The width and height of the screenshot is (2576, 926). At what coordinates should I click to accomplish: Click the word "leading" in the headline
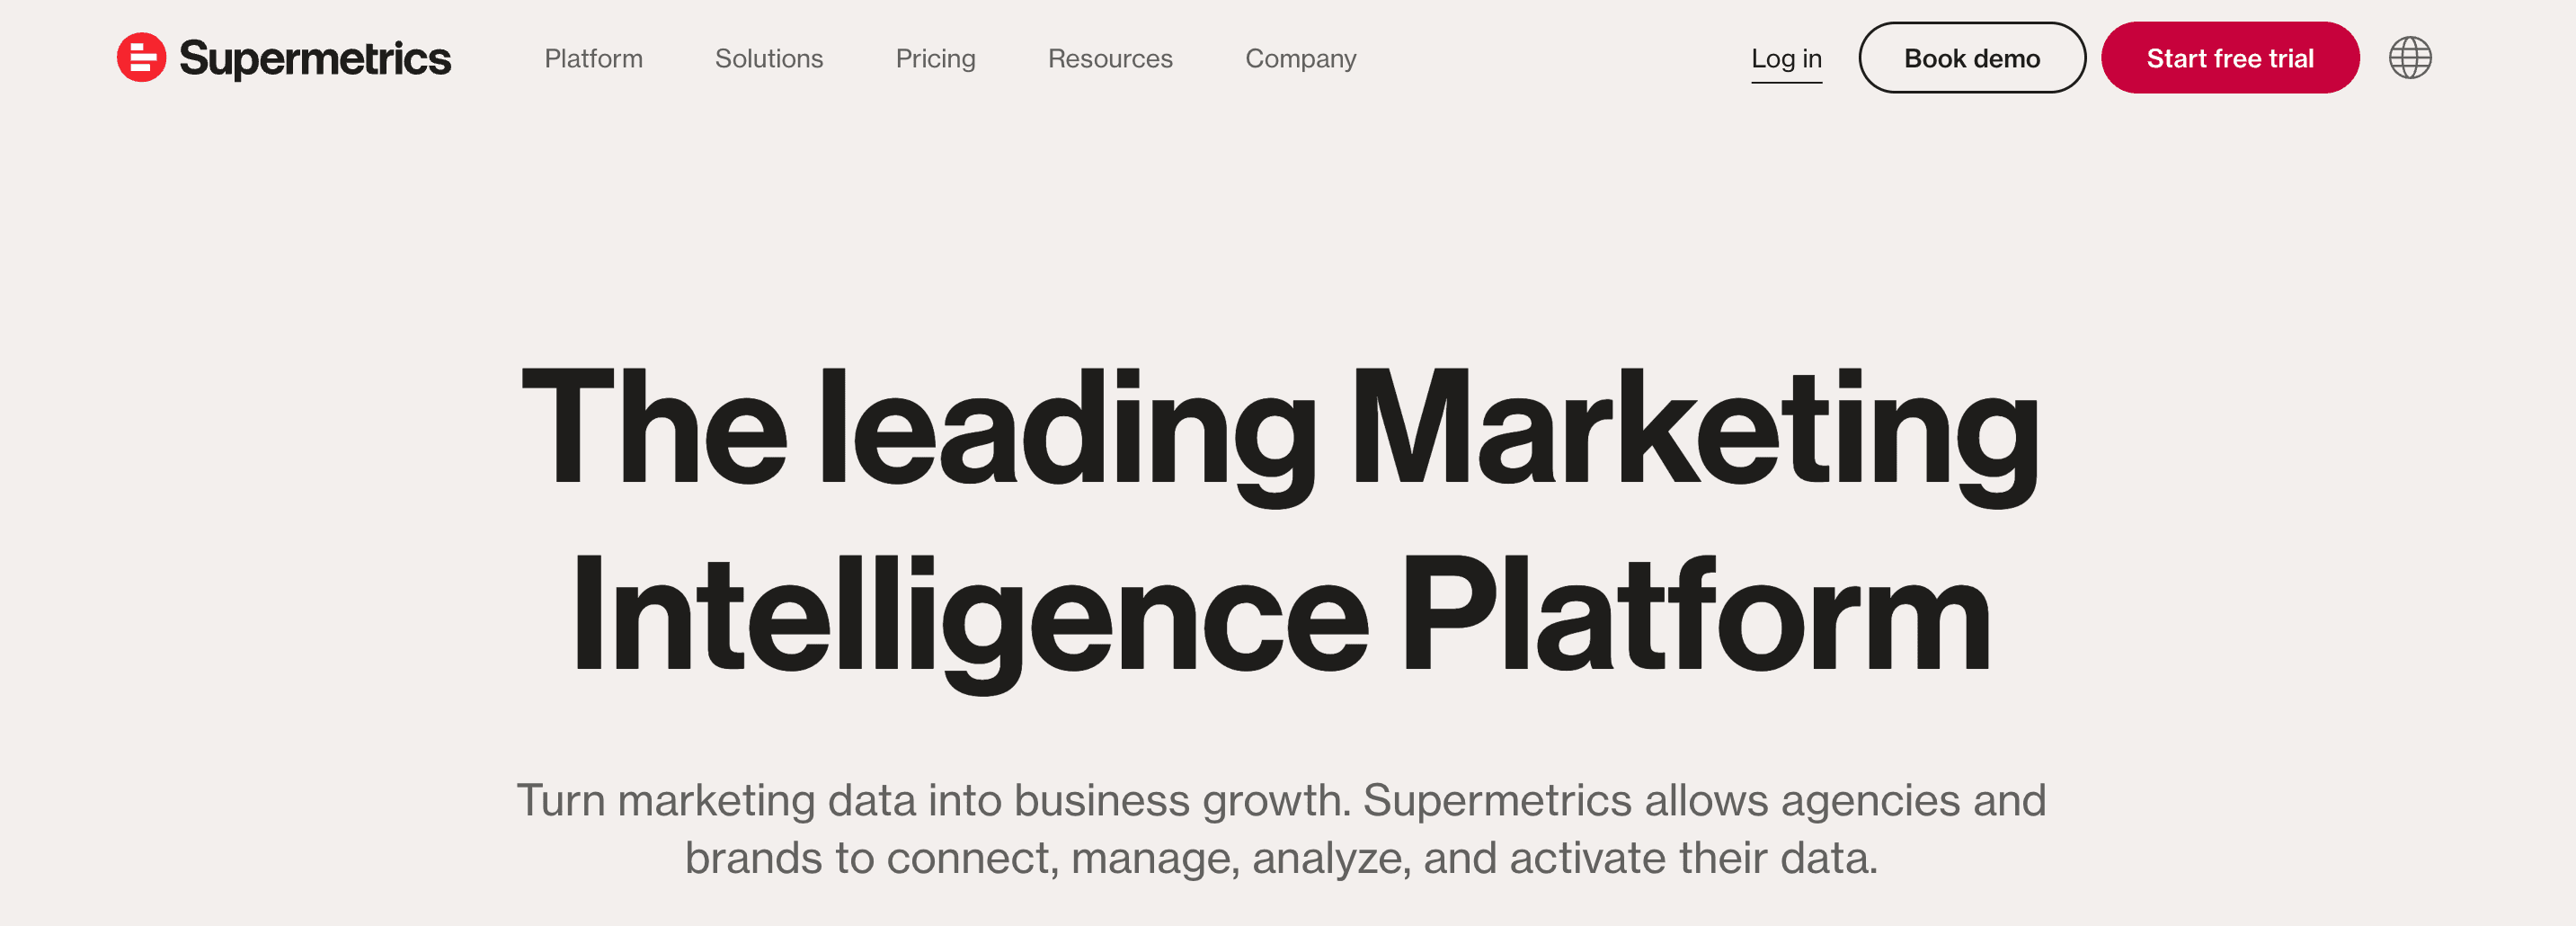pos(1066,430)
